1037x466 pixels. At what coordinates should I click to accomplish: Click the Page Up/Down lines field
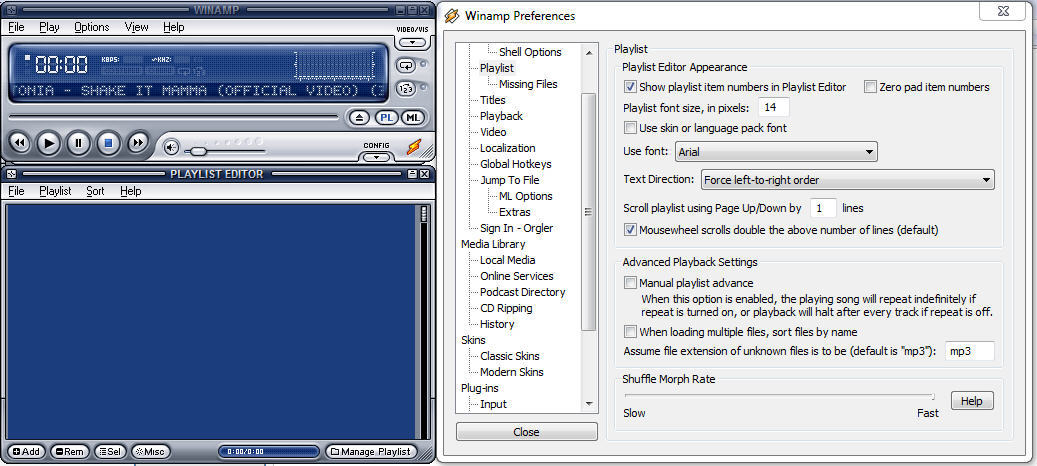(x=823, y=208)
